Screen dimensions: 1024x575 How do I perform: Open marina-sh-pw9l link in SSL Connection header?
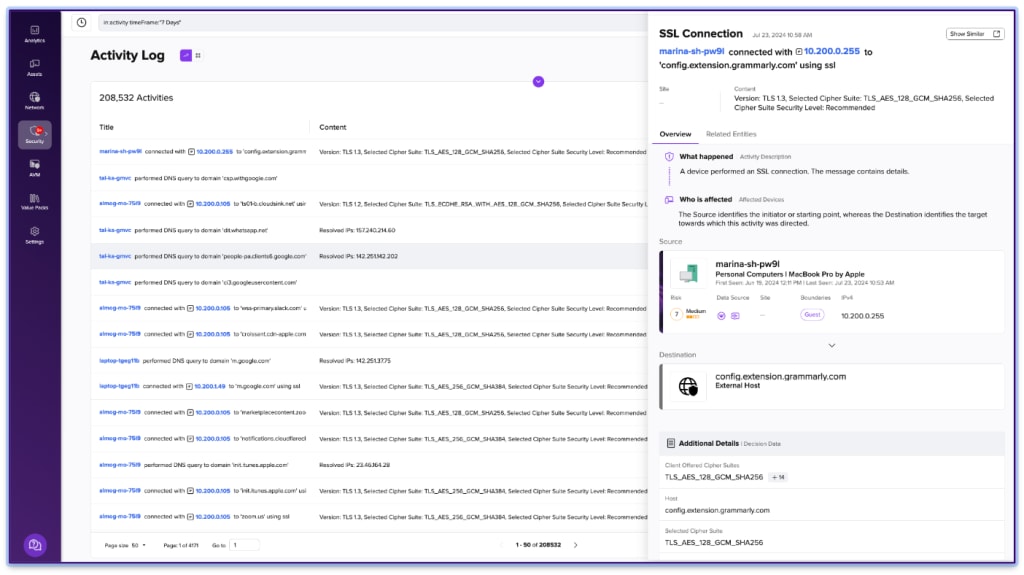coord(691,52)
